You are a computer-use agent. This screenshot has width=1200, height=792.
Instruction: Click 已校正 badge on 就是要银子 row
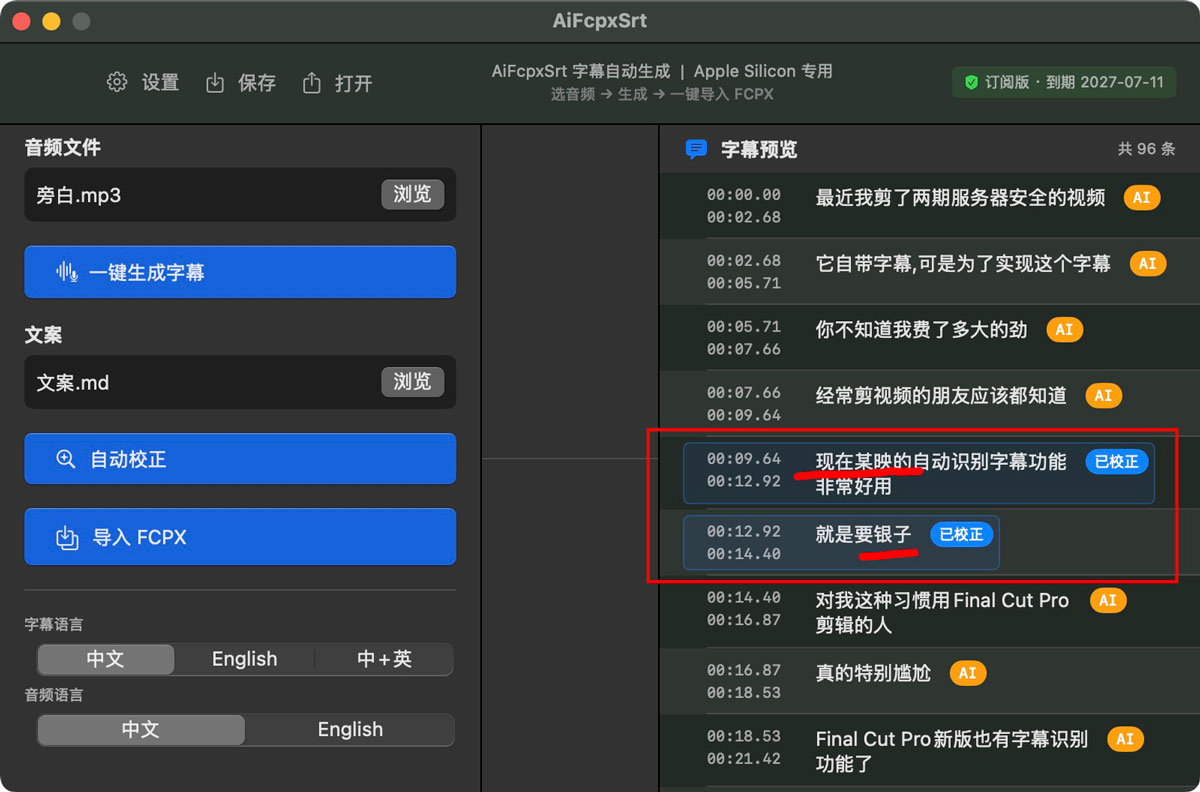tap(961, 534)
